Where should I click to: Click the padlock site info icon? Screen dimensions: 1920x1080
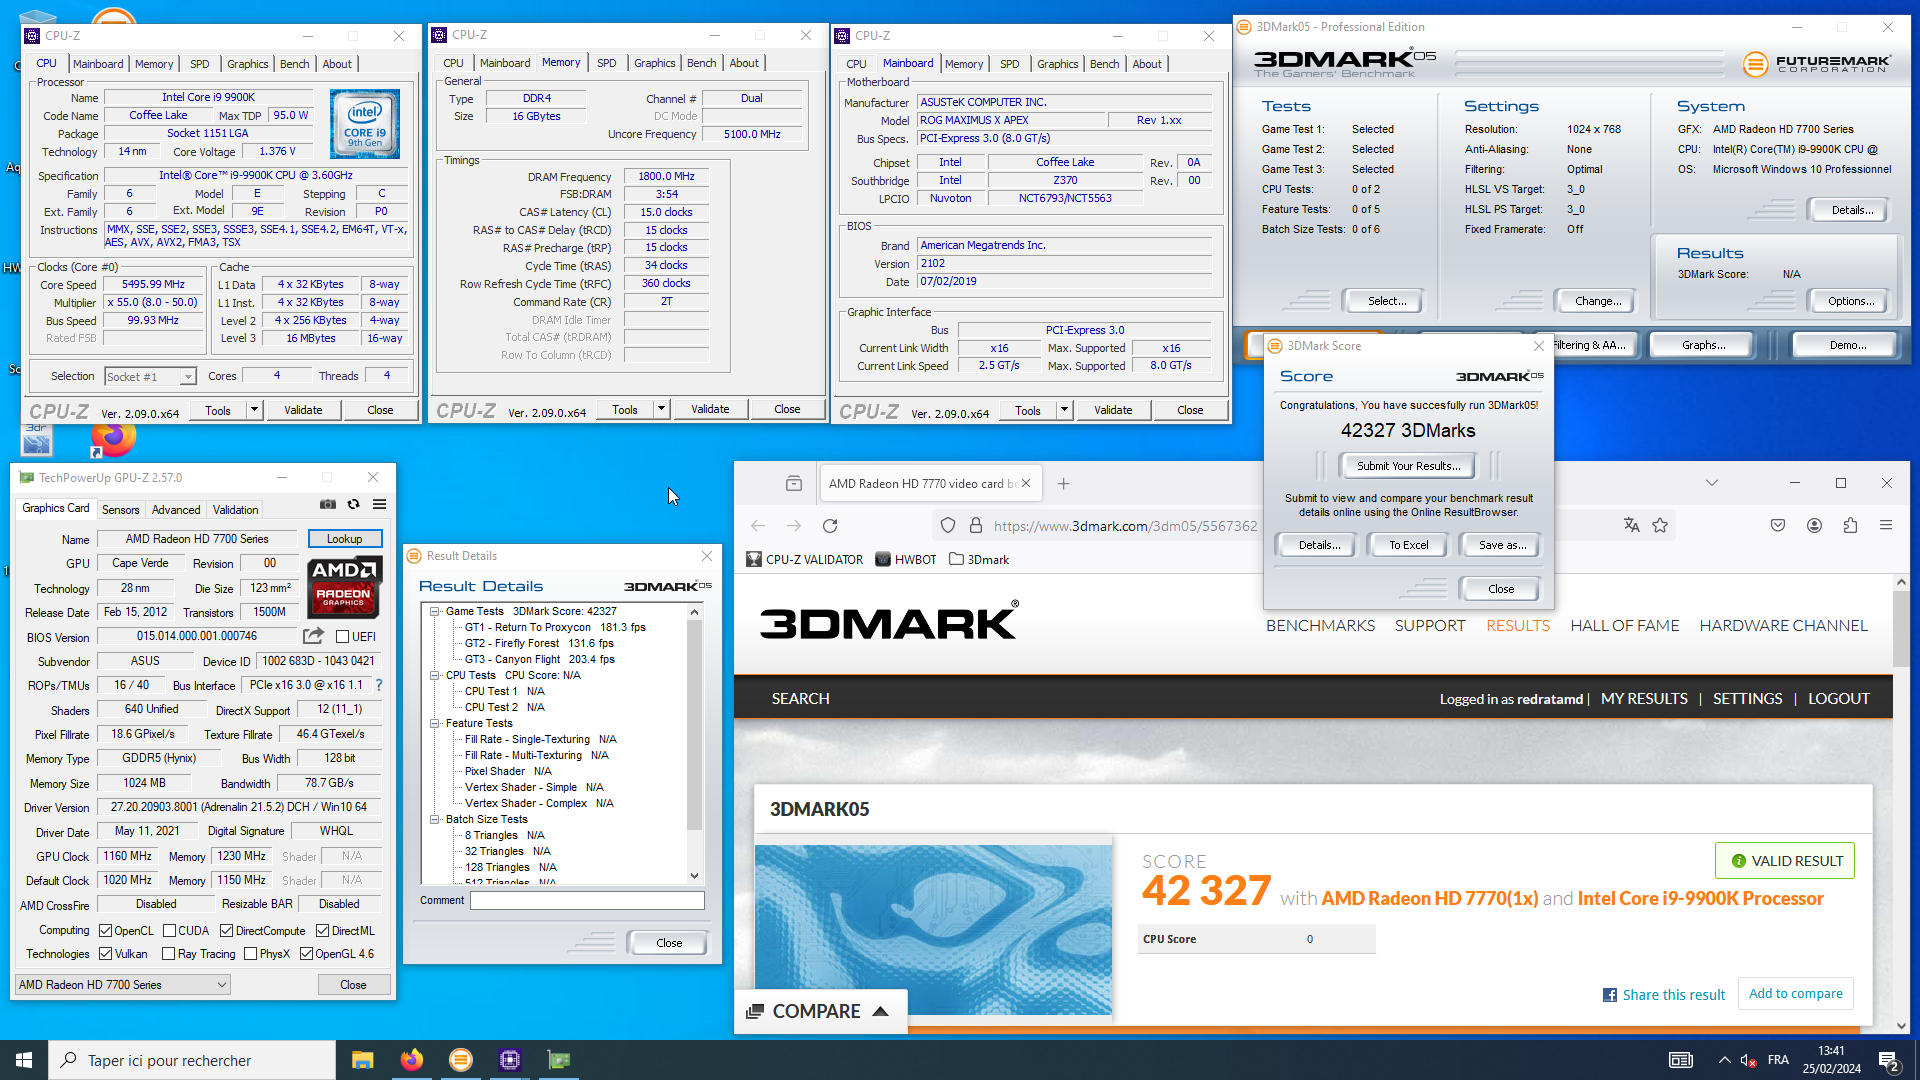[975, 525]
